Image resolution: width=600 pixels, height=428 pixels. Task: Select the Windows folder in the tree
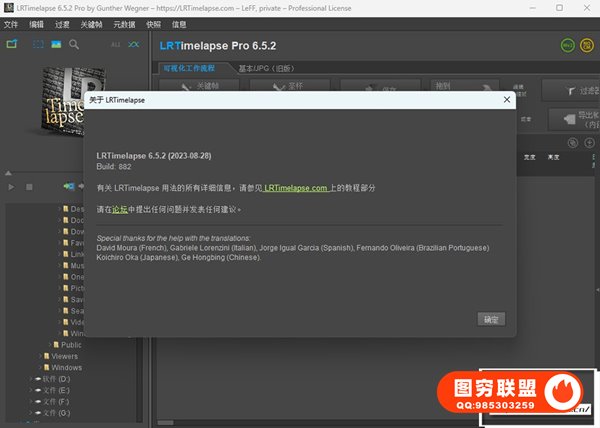(x=66, y=367)
